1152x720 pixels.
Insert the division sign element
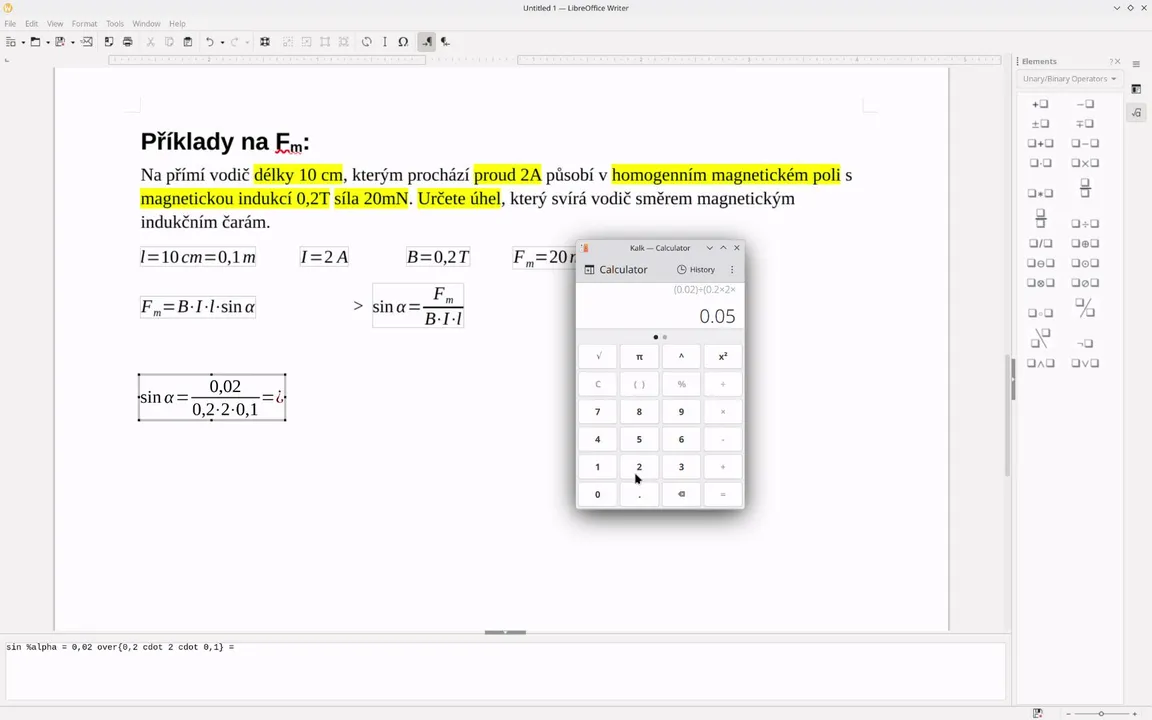(x=1085, y=223)
